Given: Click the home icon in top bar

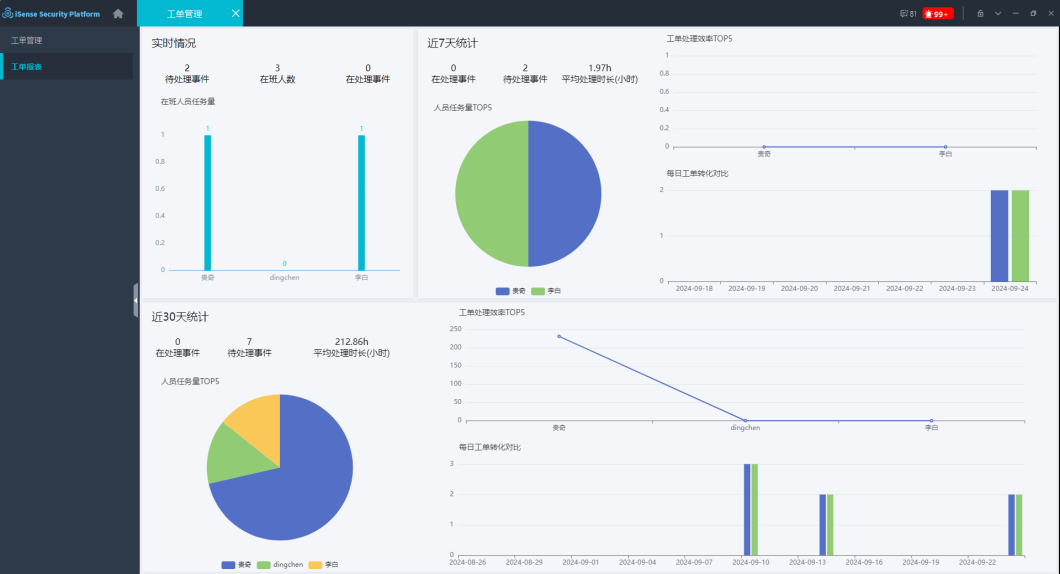Looking at the screenshot, I should 118,13.
